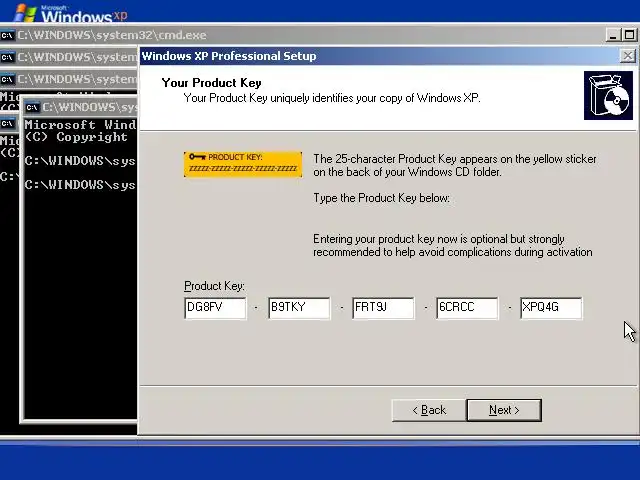This screenshot has width=640, height=480.
Task: Focus the fourth product key field 6CRCC
Action: pyautogui.click(x=467, y=308)
